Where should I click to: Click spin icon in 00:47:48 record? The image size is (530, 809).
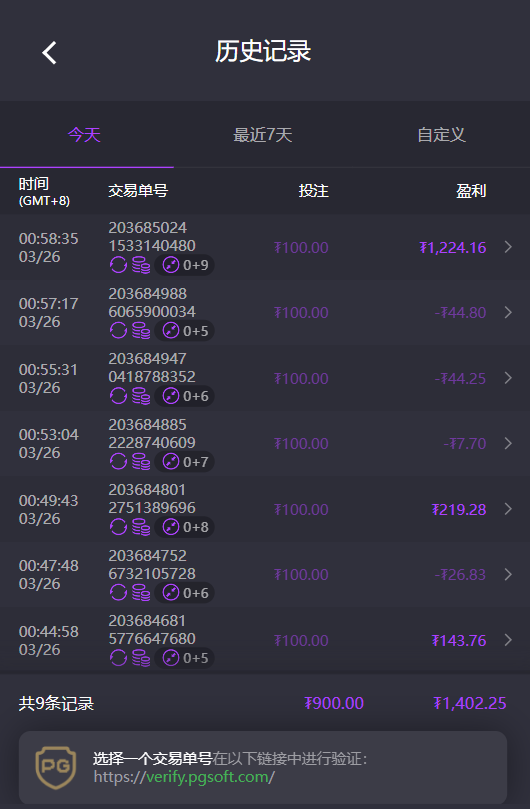click(x=118, y=593)
